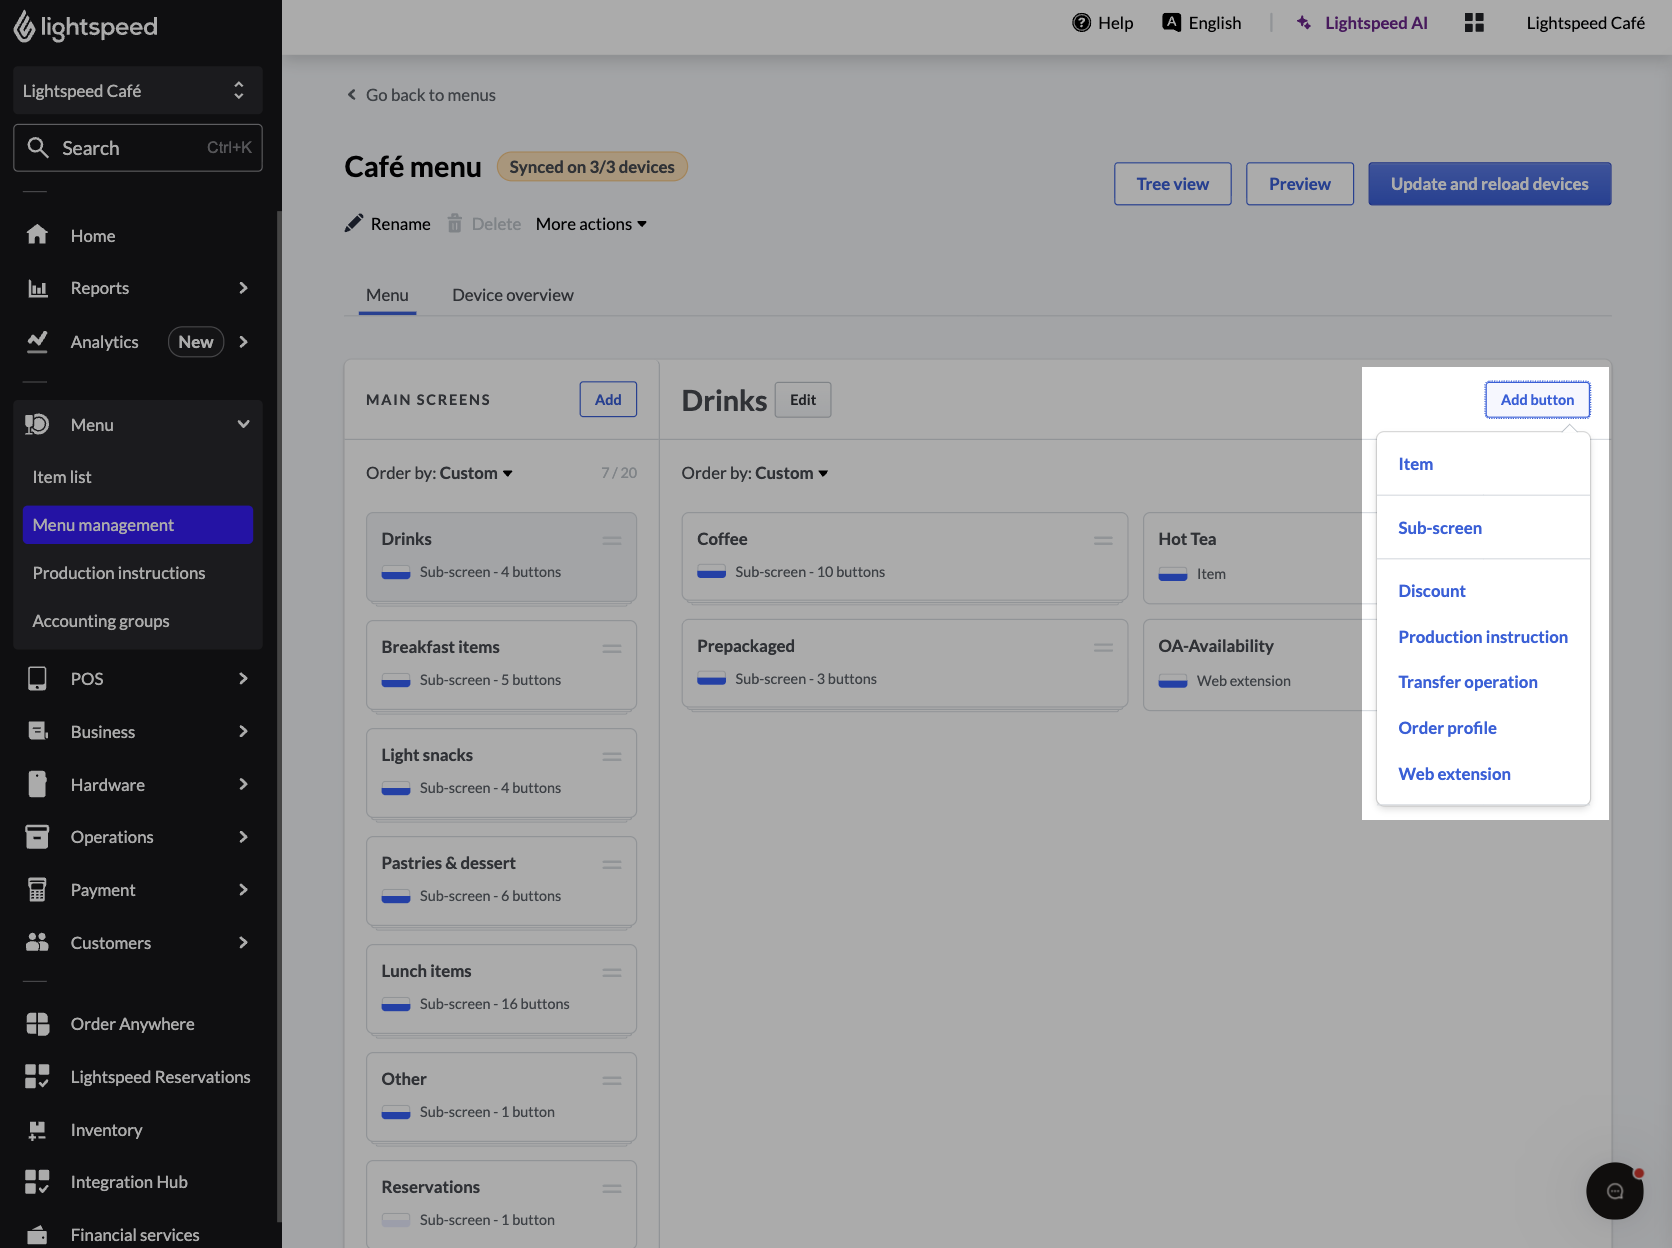This screenshot has height=1248, width=1672.
Task: Click the Lightspeed AI sparkle icon
Action: [1304, 23]
